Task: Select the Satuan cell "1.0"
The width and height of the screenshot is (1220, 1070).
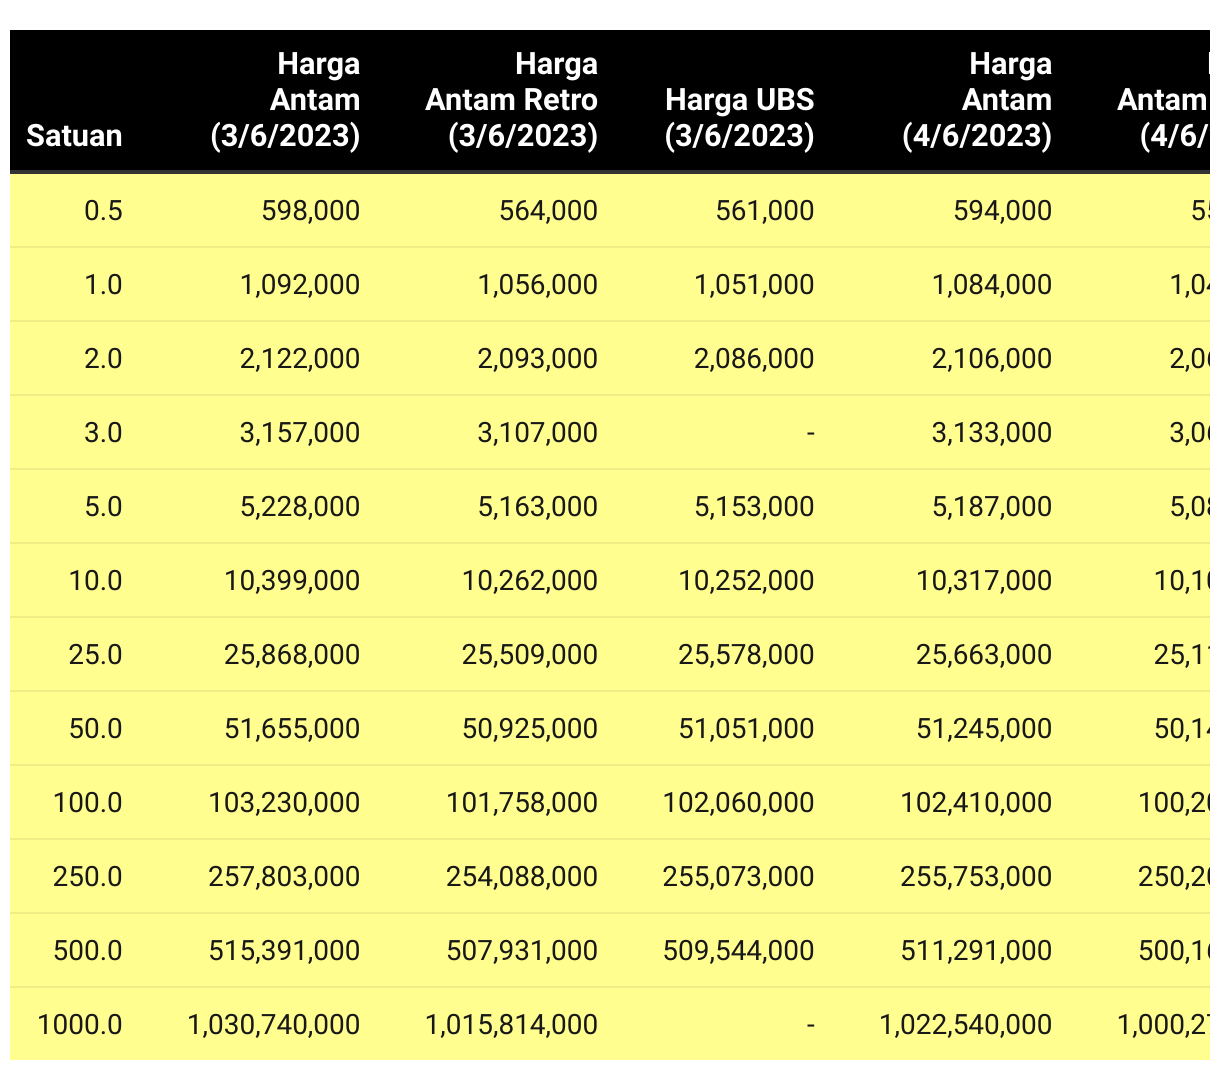Action: pyautogui.click(x=103, y=284)
